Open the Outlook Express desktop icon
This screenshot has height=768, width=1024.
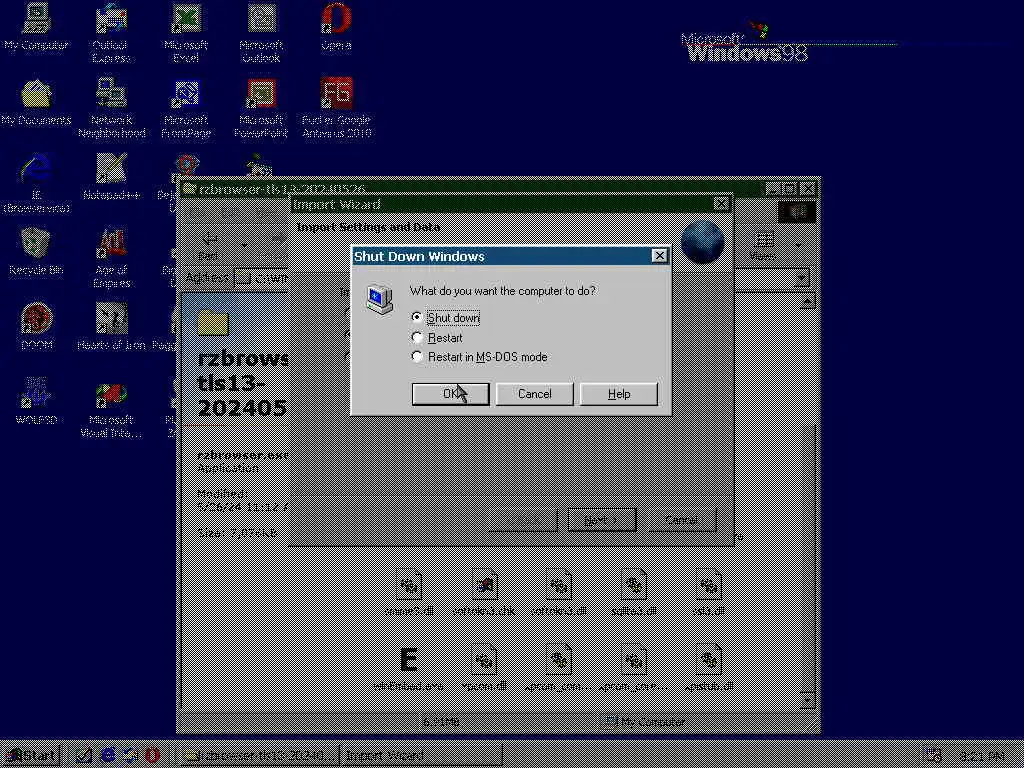(110, 33)
